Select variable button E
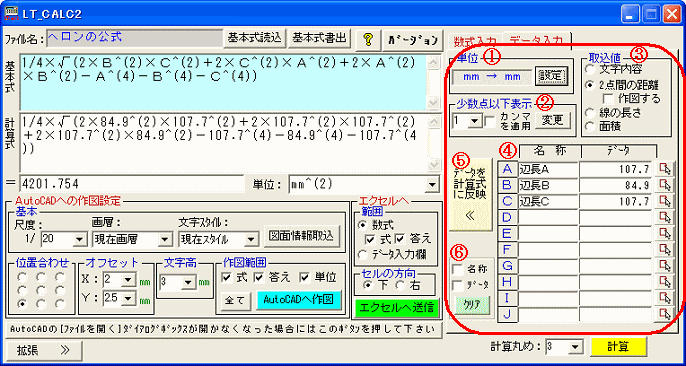 [x=507, y=234]
